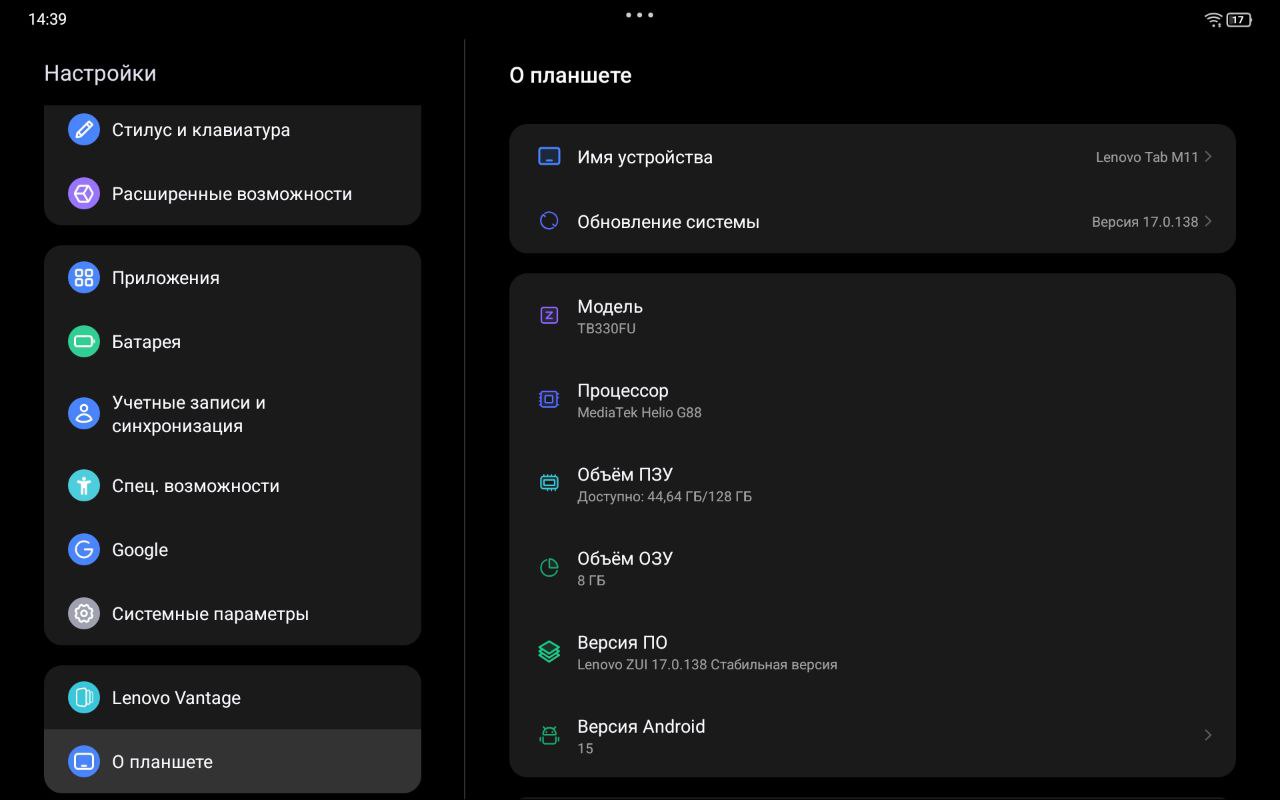This screenshot has width=1280, height=800.
Task: Open system update chevron arrow
Action: (x=1208, y=221)
